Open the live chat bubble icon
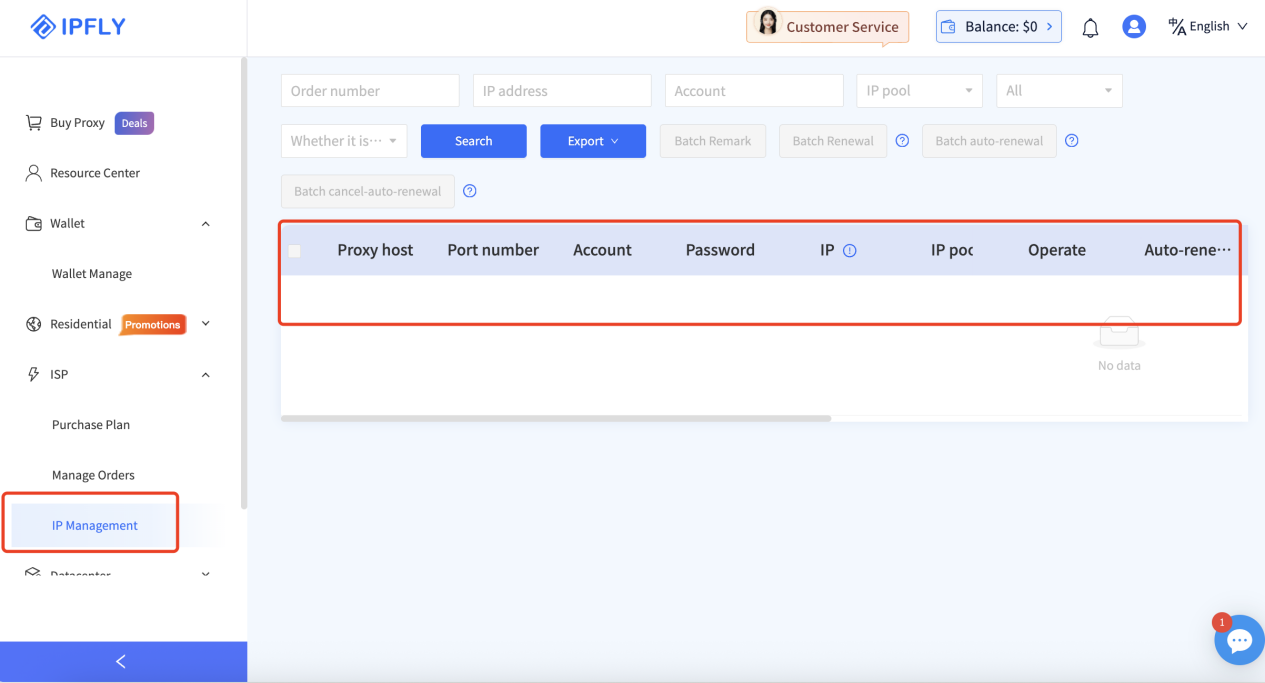This screenshot has width=1265, height=683. click(1239, 641)
